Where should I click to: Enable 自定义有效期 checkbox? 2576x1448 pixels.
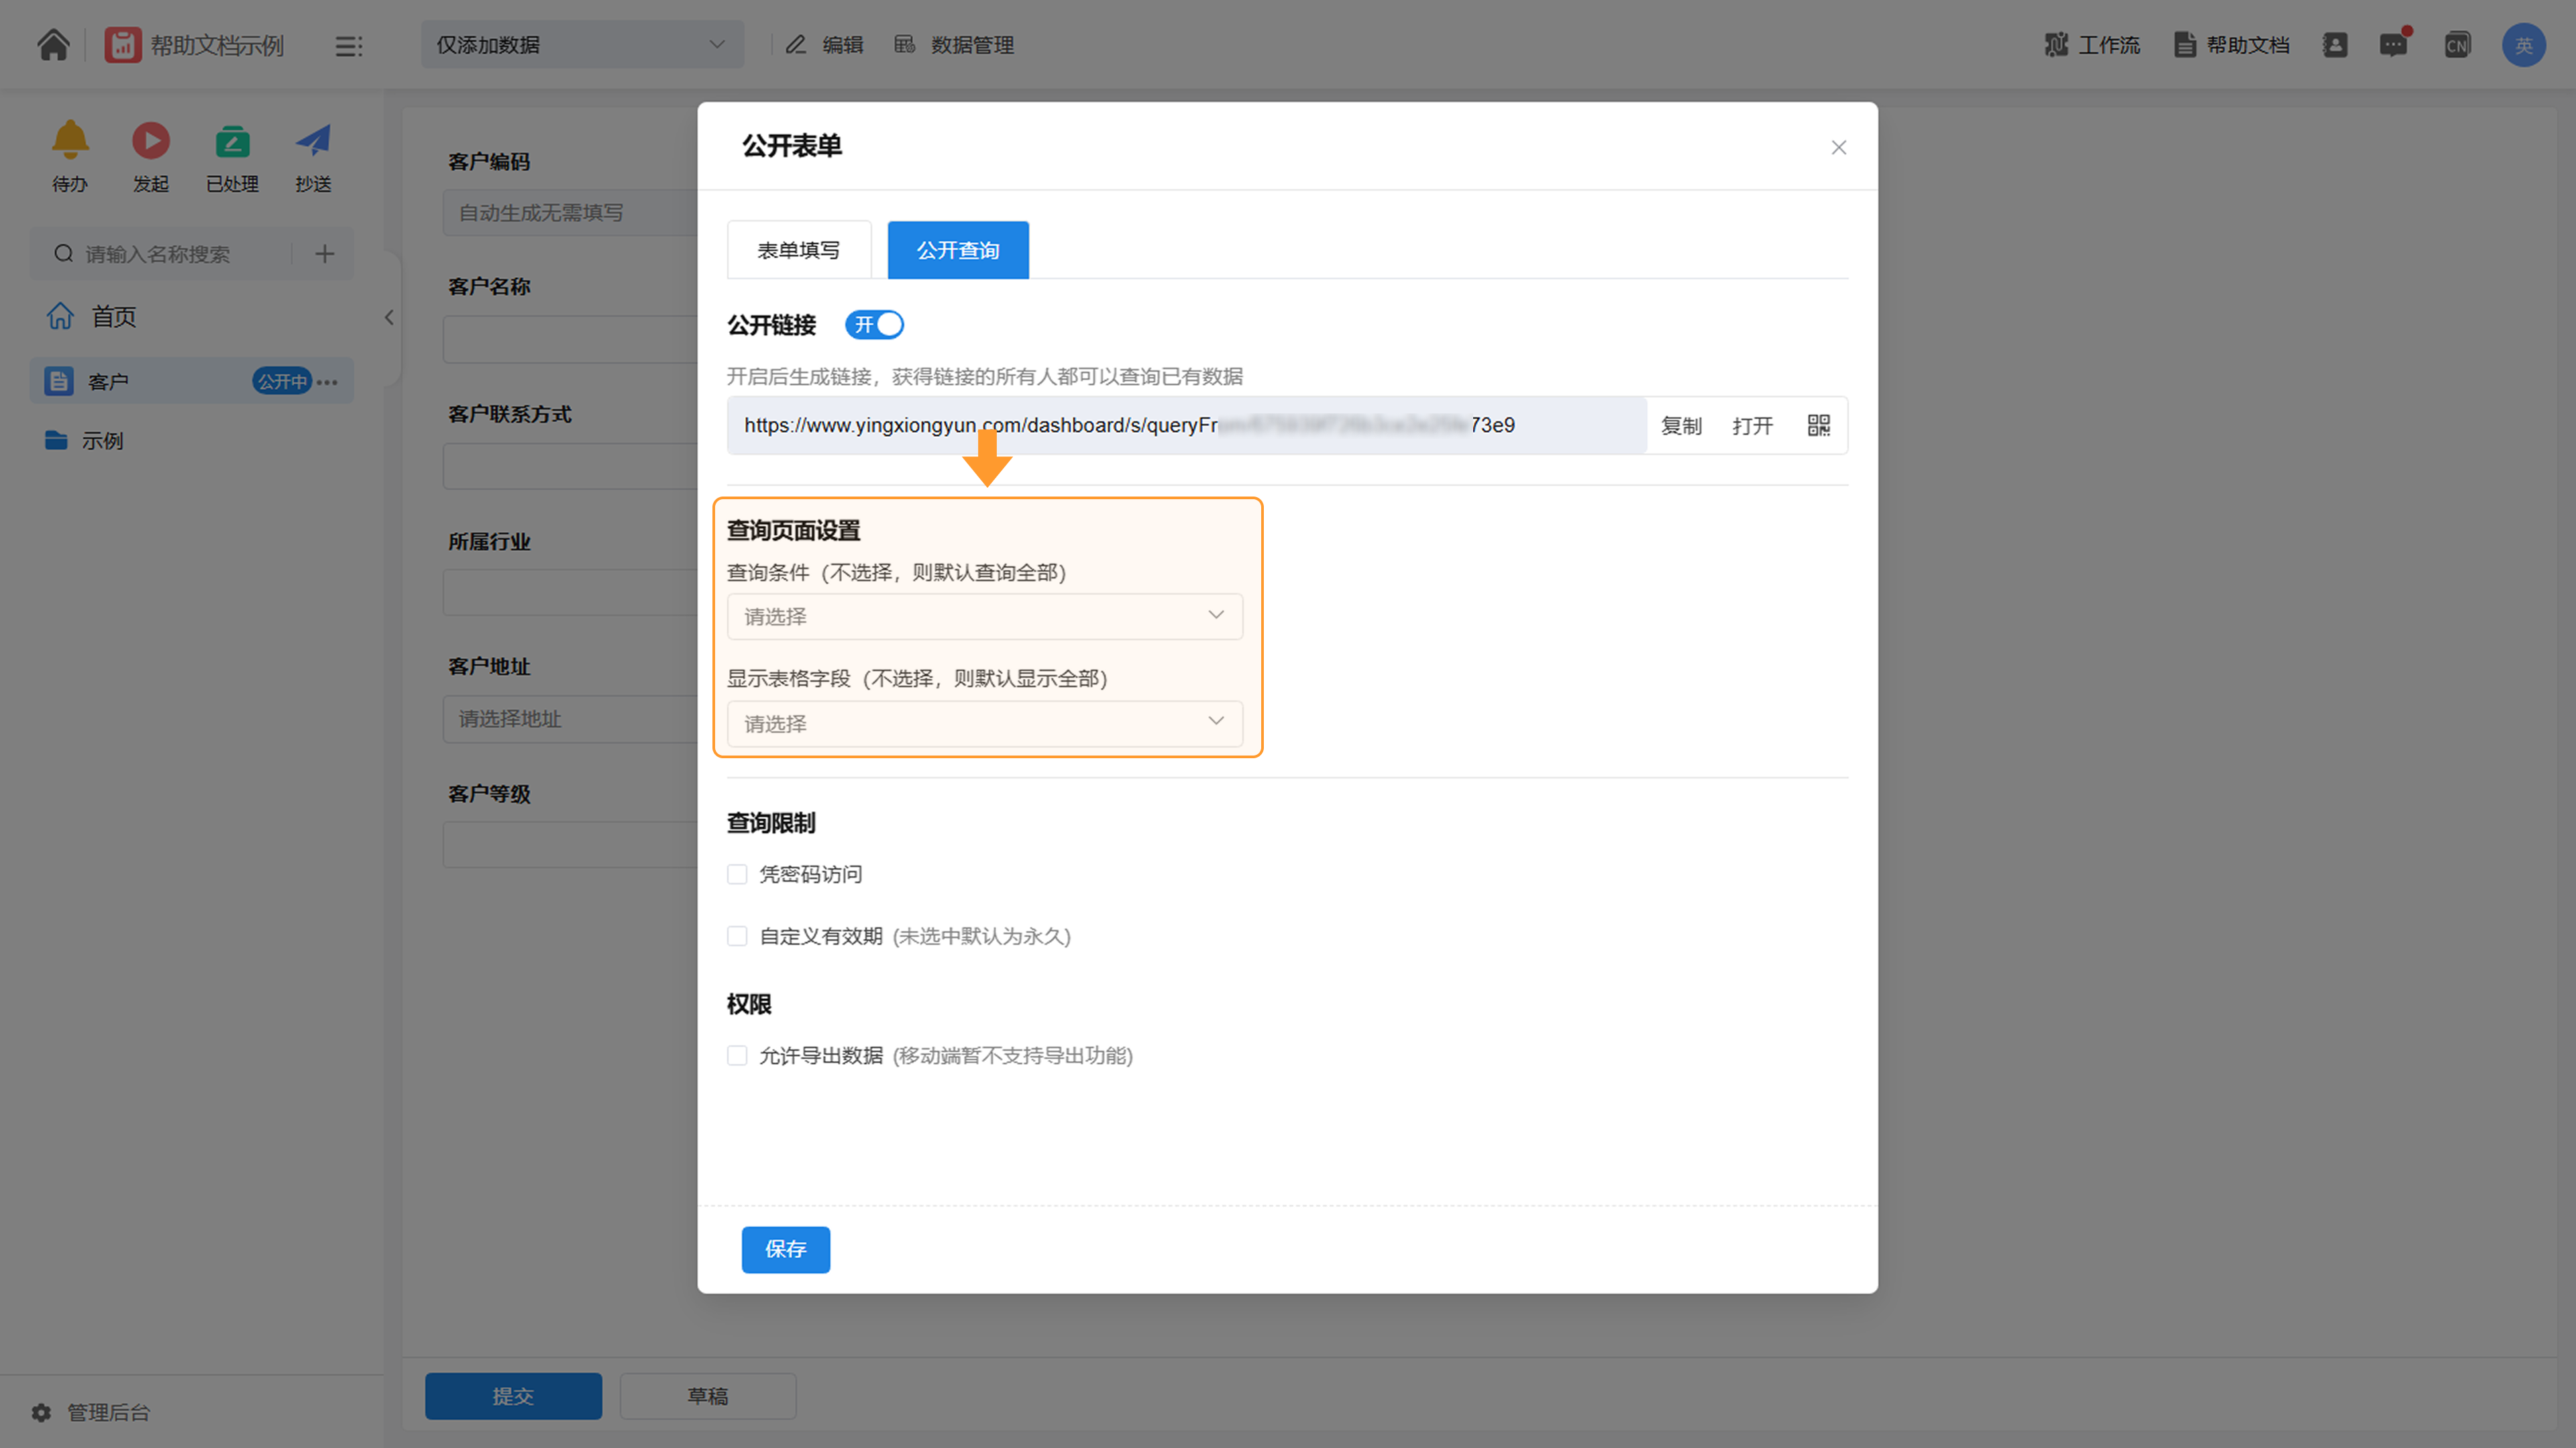tap(737, 937)
